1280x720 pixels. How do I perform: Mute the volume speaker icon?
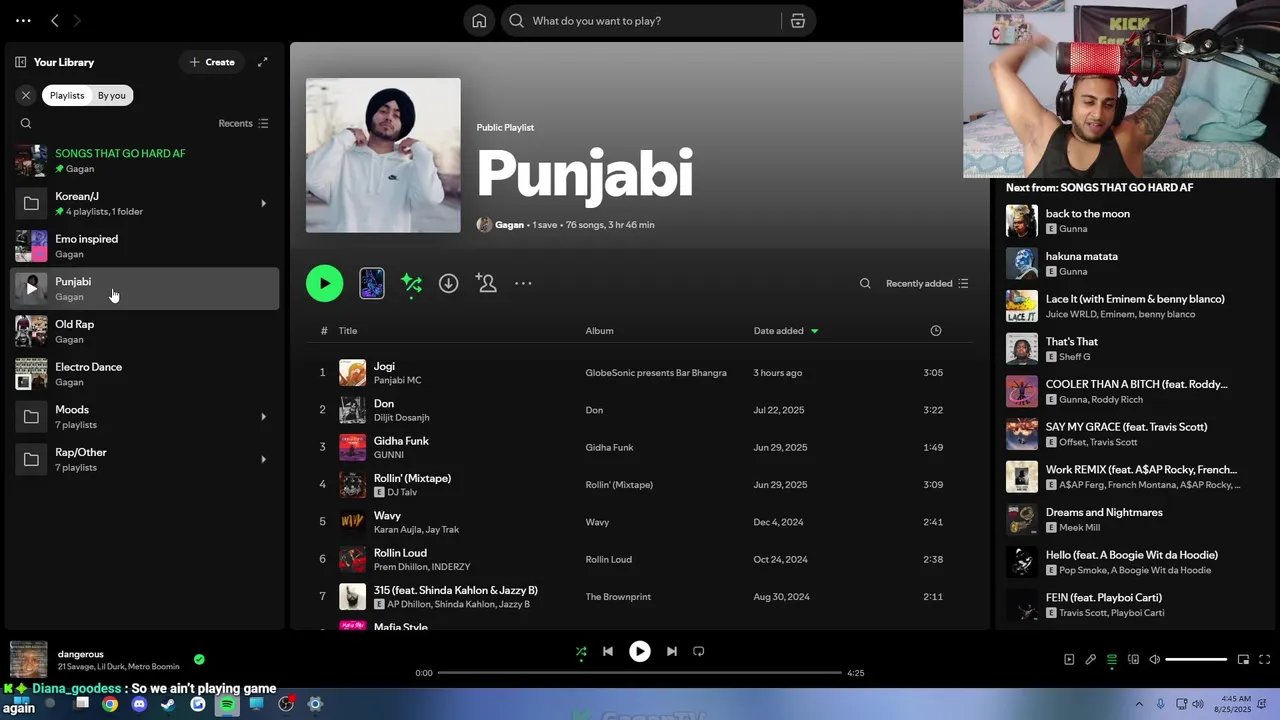[1154, 660]
